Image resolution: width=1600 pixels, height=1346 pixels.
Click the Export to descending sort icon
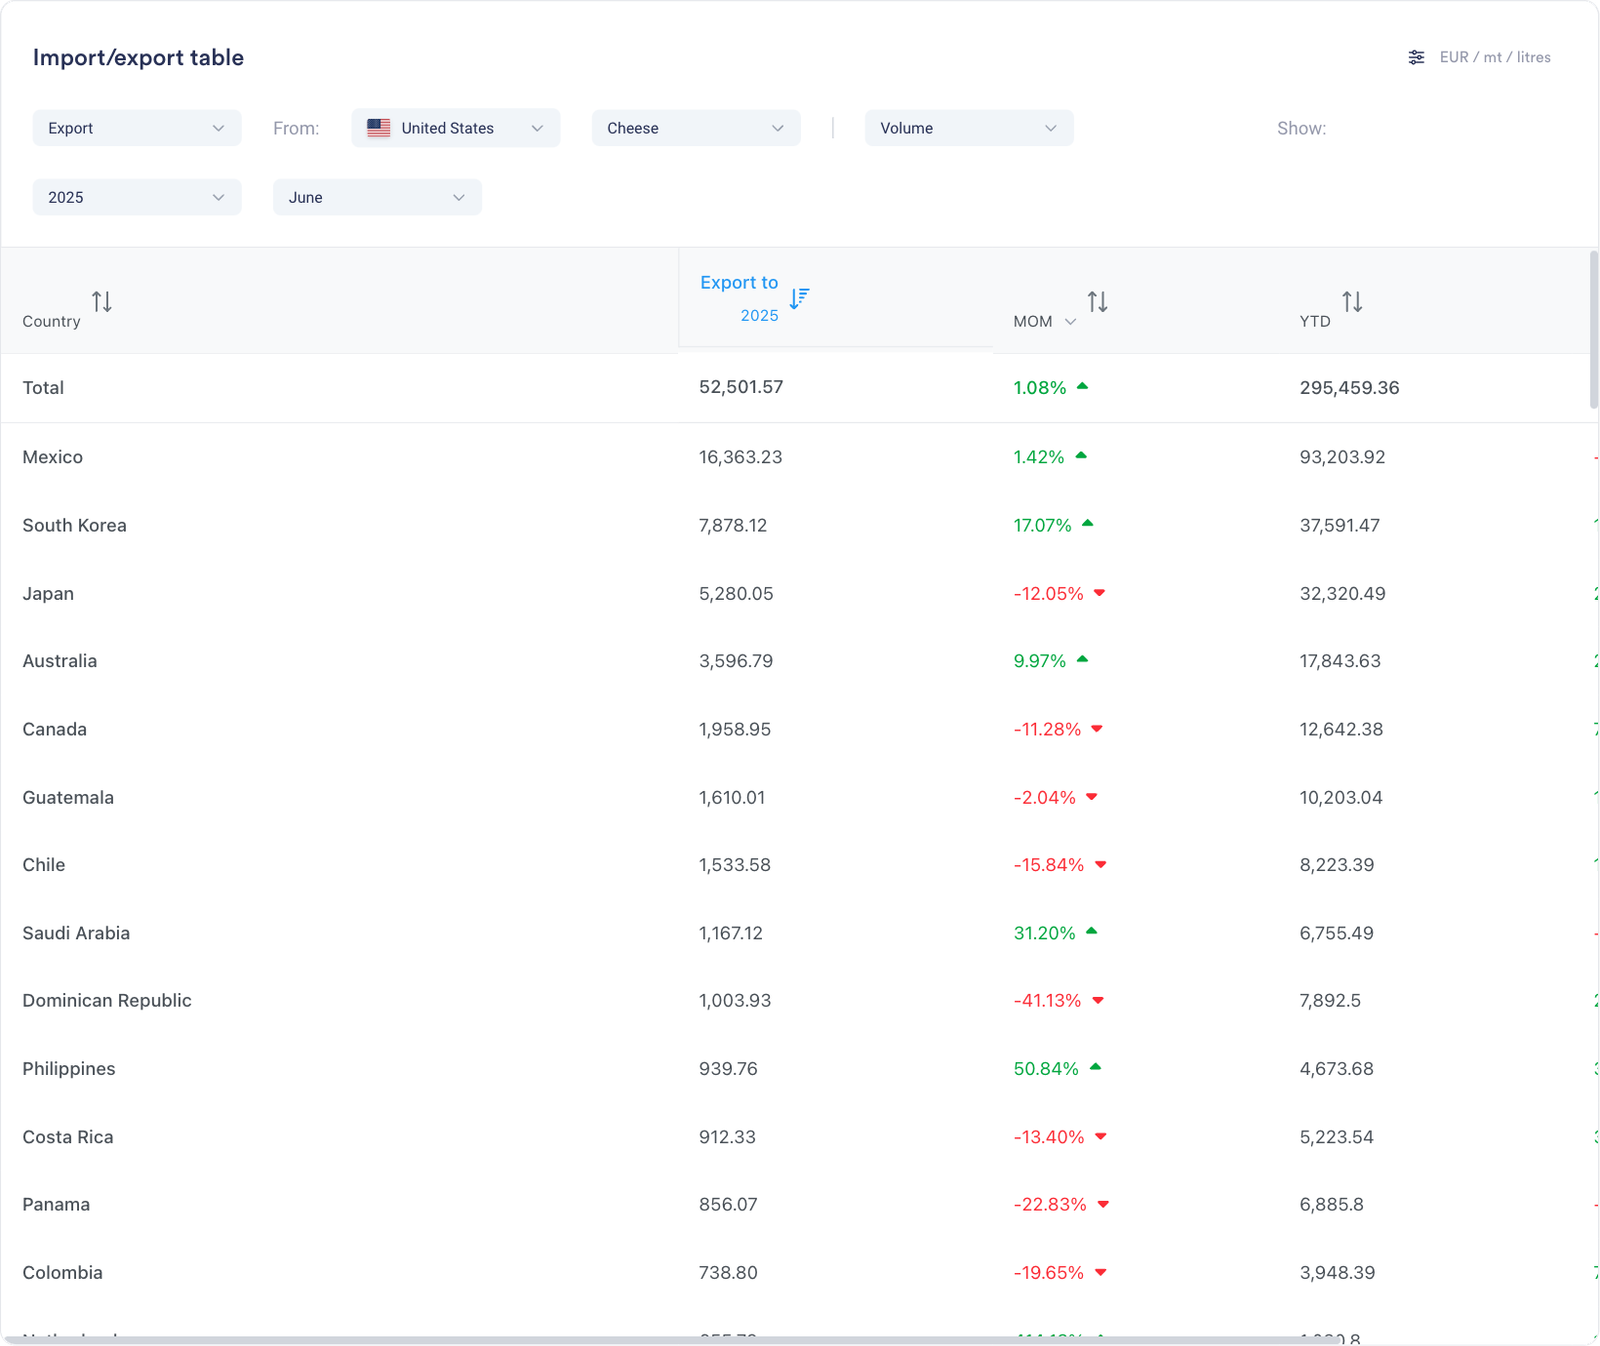799,298
